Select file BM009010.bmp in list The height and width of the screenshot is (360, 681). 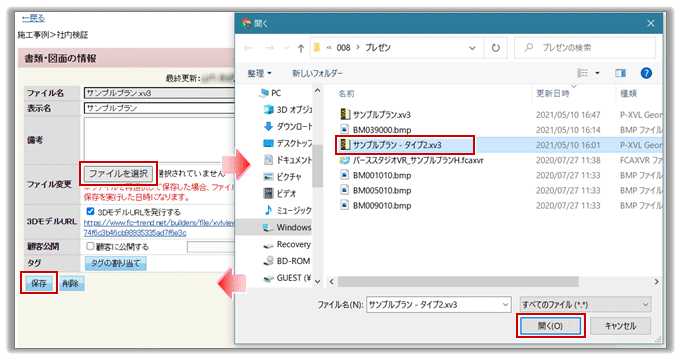click(376, 205)
